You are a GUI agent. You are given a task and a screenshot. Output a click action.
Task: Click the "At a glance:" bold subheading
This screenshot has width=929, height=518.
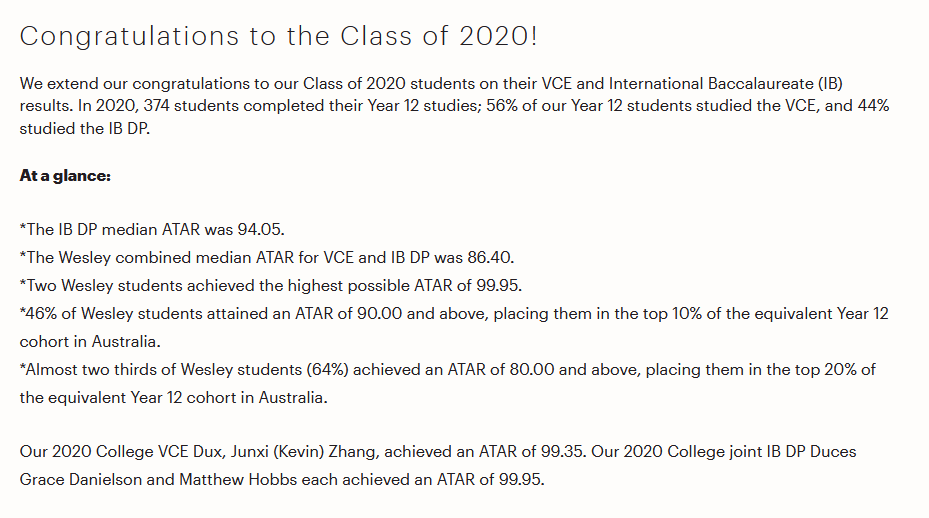(65, 175)
